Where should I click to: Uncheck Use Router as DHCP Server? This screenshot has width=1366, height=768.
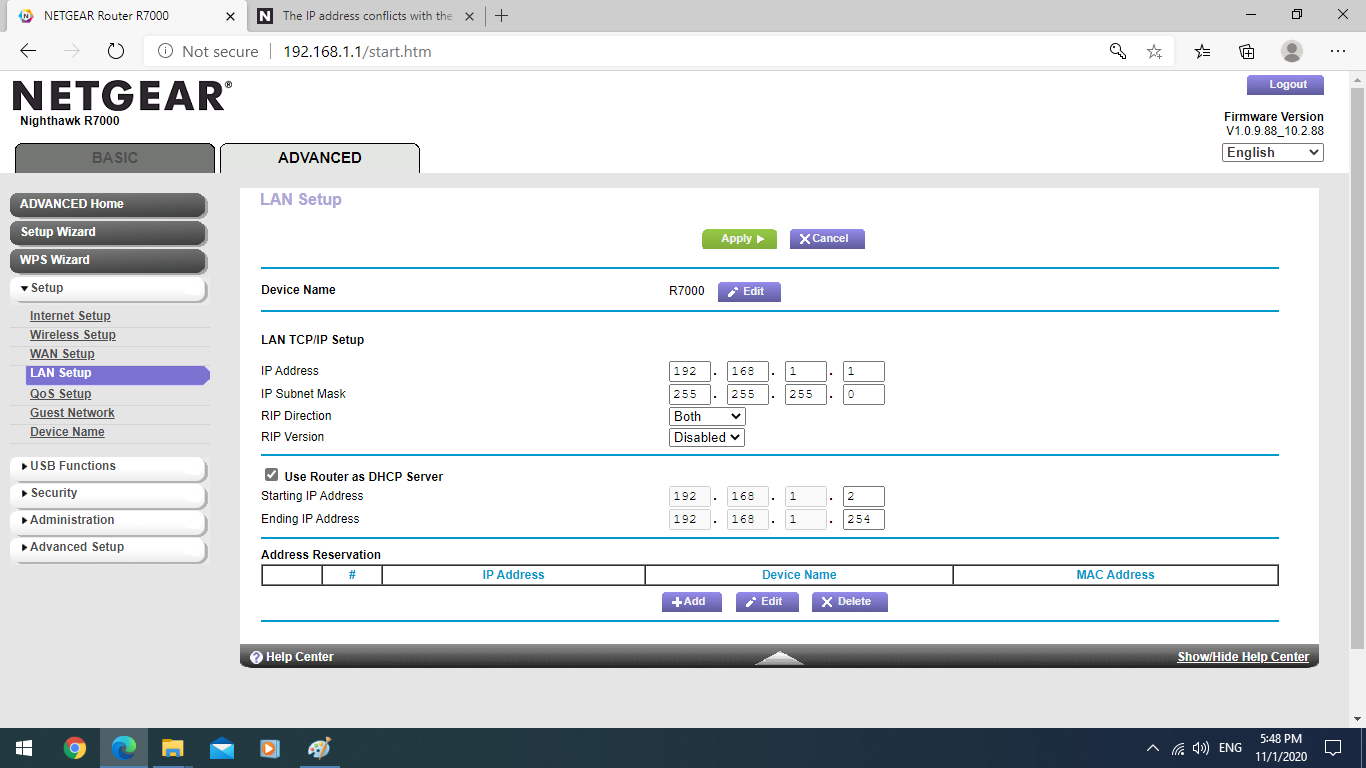coord(269,476)
